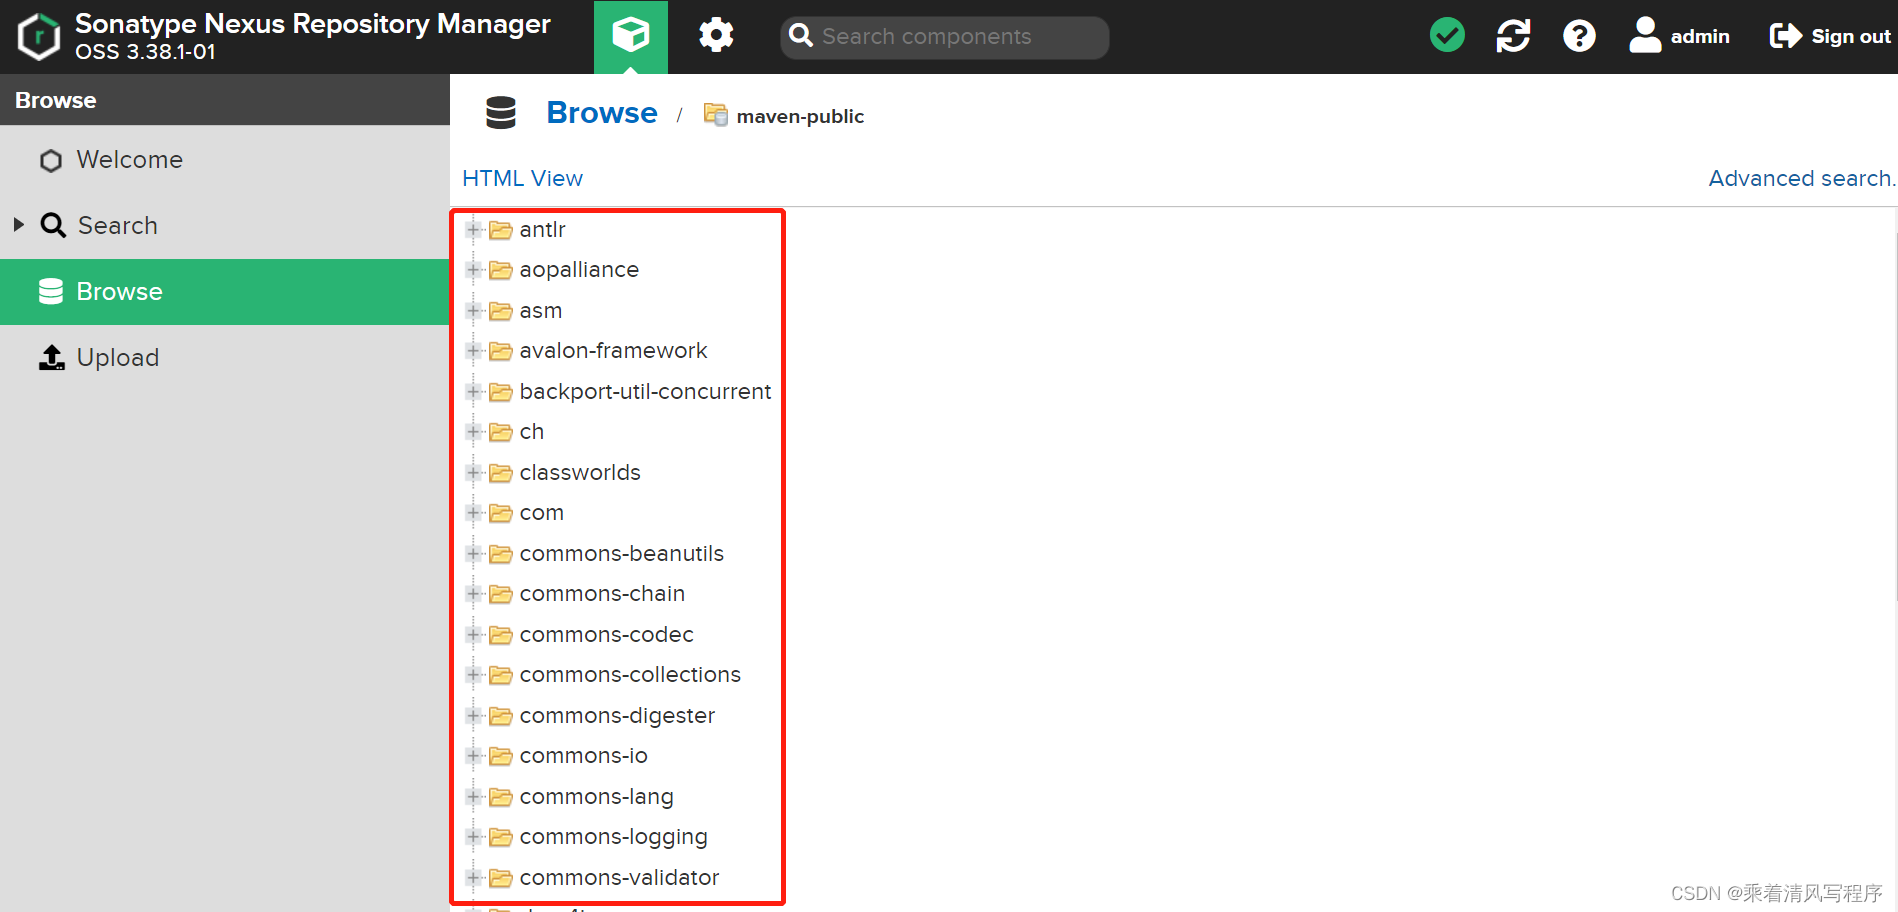The height and width of the screenshot is (912, 1898).
Task: Expand the commons-validator folder node
Action: (474, 878)
